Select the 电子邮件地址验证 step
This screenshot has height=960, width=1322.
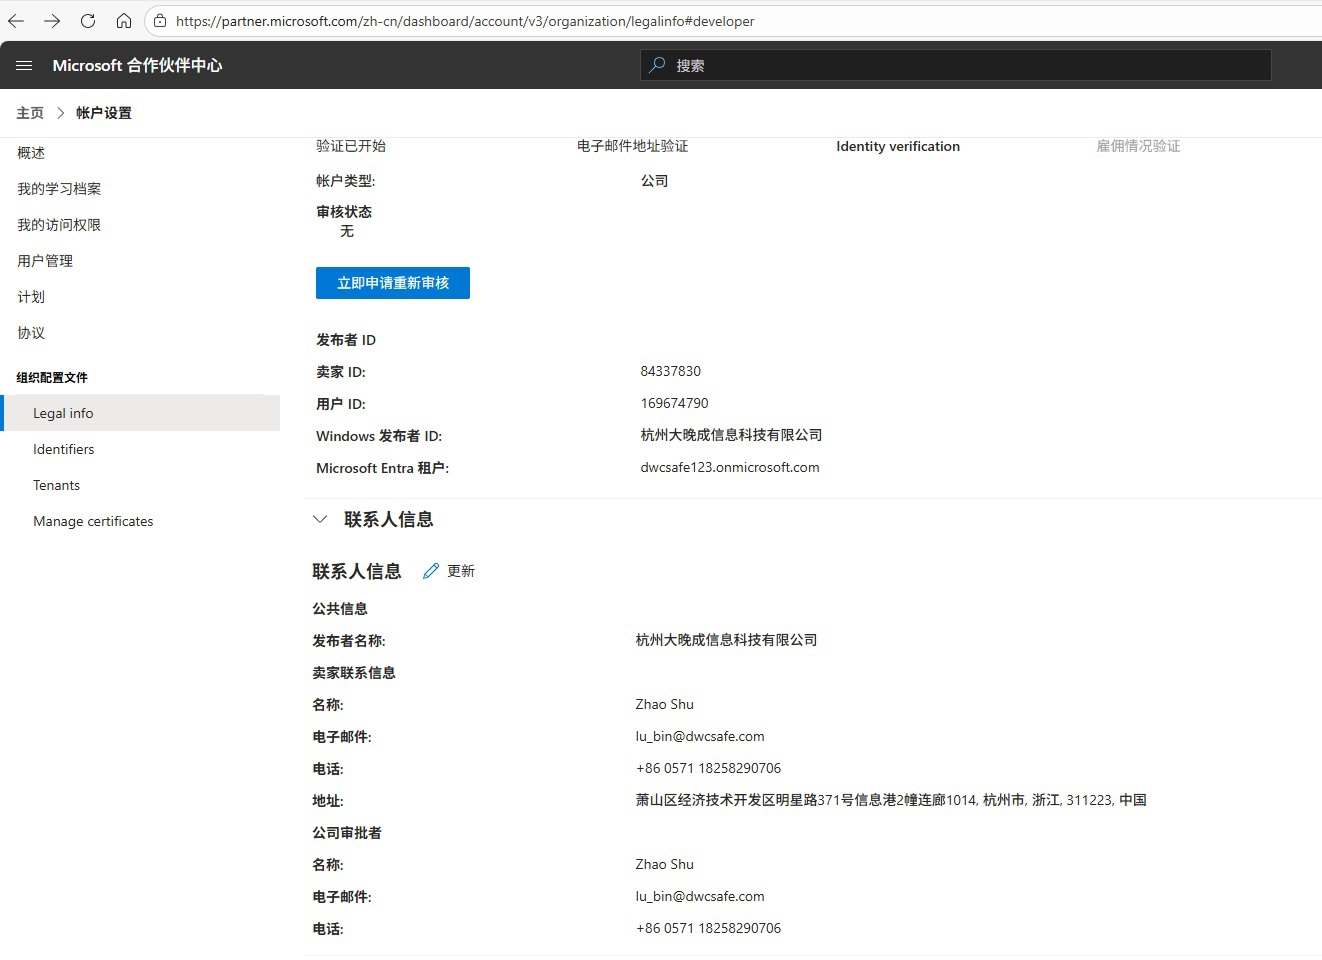(632, 146)
